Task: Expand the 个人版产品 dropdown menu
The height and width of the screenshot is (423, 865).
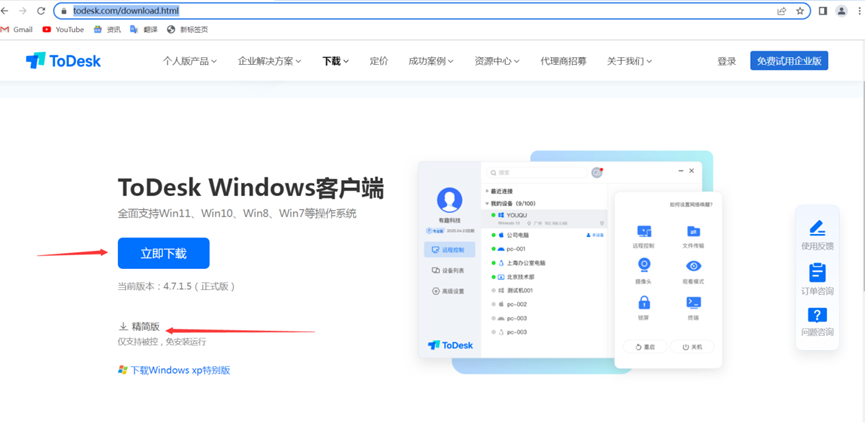Action: pos(189,61)
